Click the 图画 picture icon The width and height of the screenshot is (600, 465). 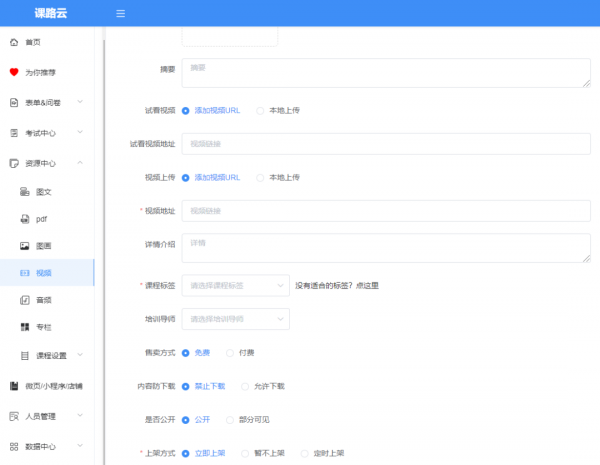25,246
